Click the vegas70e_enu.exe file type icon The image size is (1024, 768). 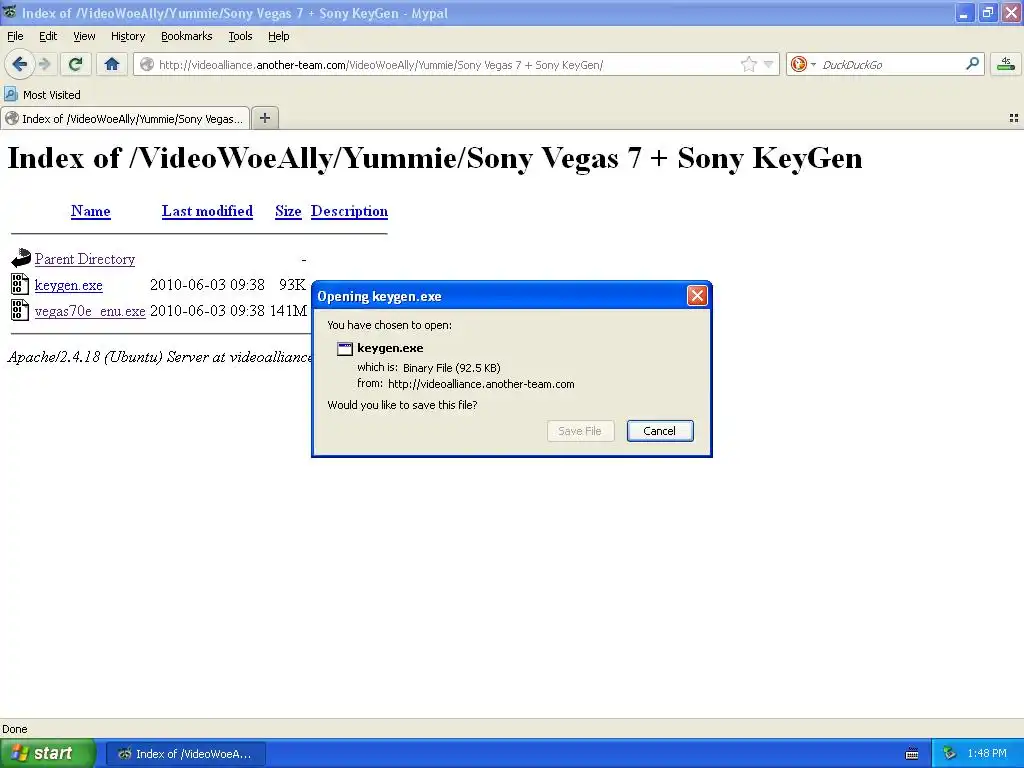(x=20, y=310)
